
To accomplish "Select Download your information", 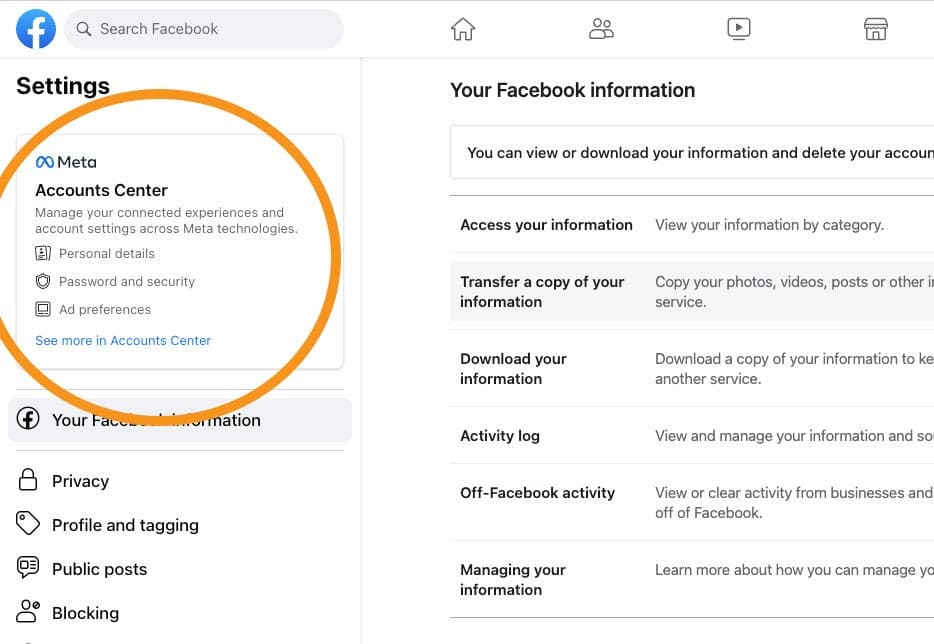I will (513, 368).
